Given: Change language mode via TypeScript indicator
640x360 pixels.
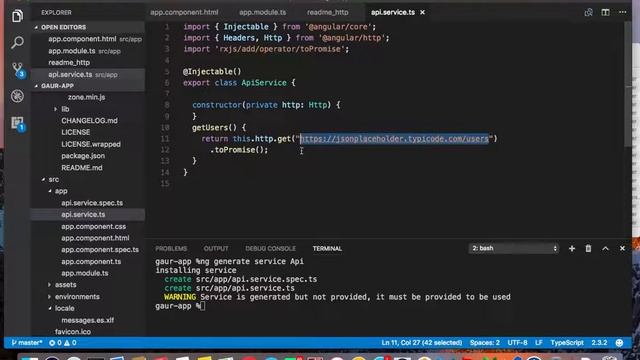Looking at the screenshot, I should point(567,343).
